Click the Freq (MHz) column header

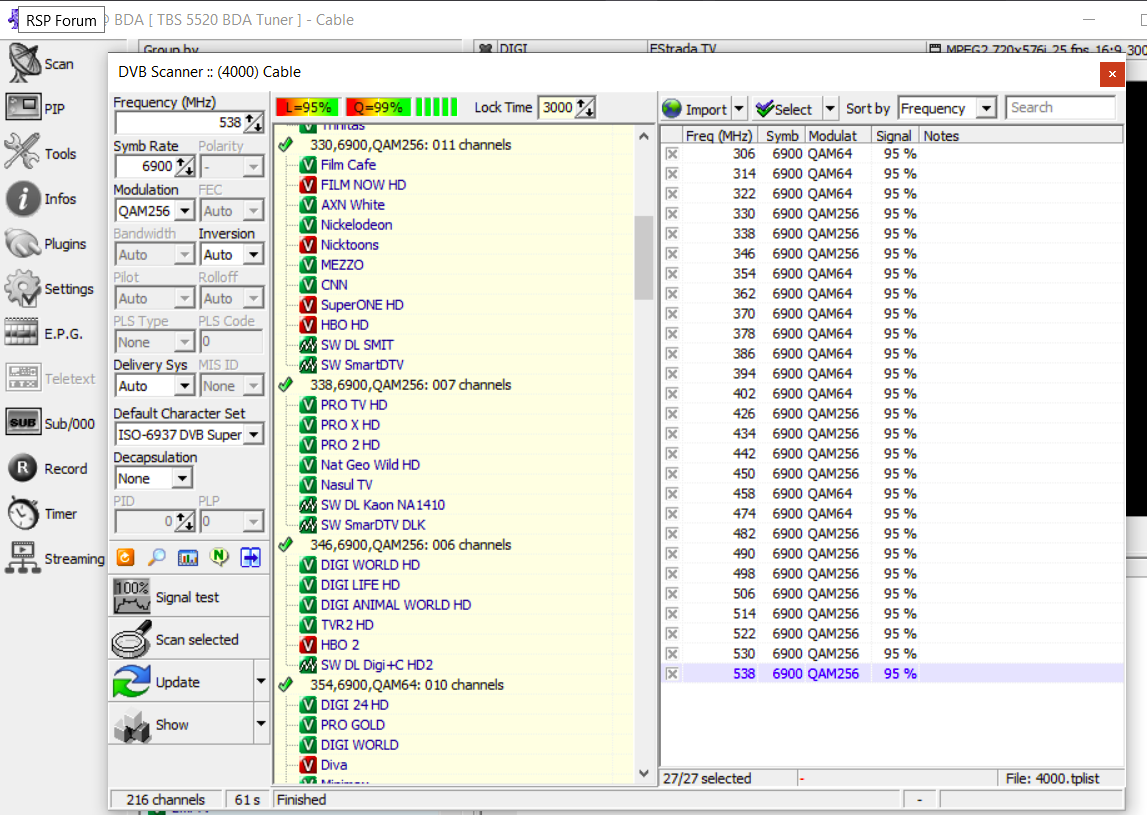718,135
